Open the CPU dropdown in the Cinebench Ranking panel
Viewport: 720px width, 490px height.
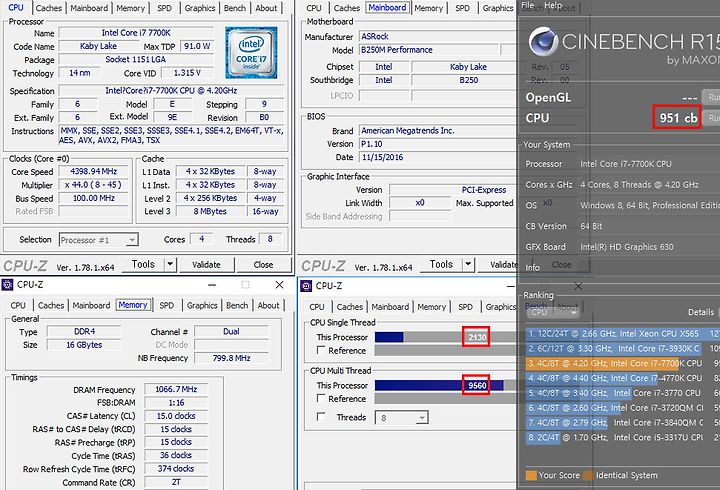pyautogui.click(x=553, y=312)
